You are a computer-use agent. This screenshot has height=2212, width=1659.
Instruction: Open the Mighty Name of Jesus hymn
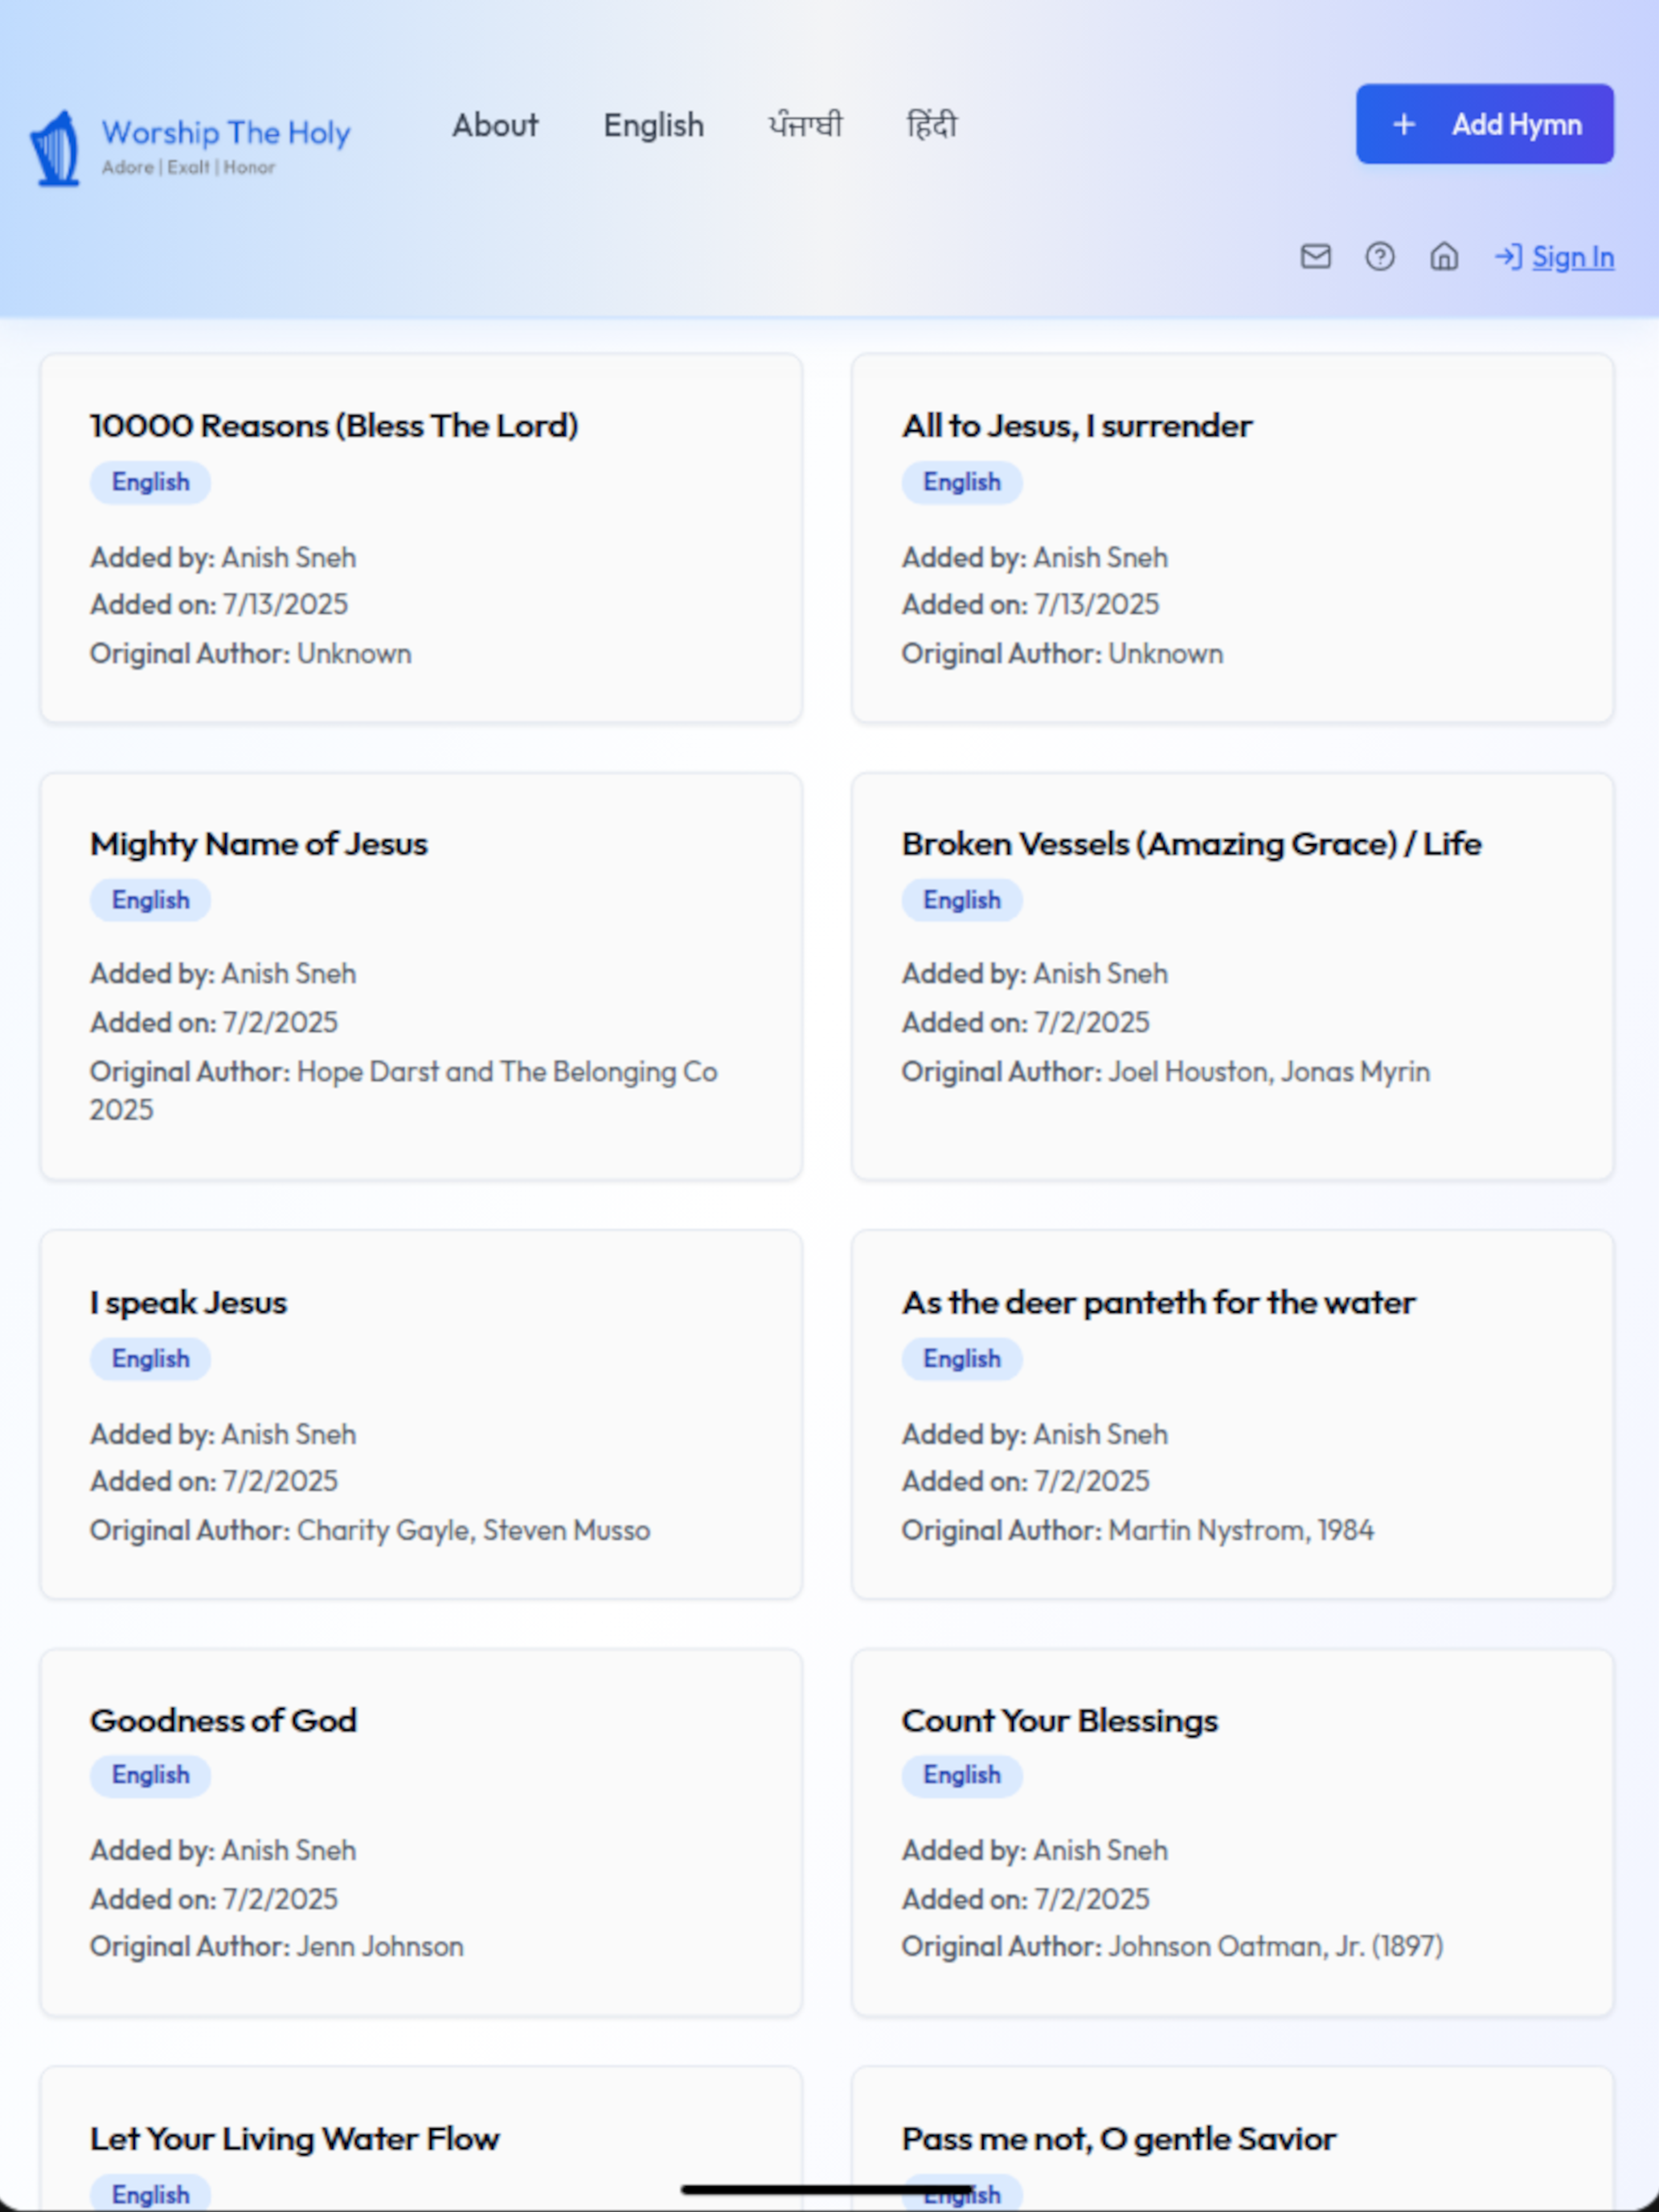point(259,844)
